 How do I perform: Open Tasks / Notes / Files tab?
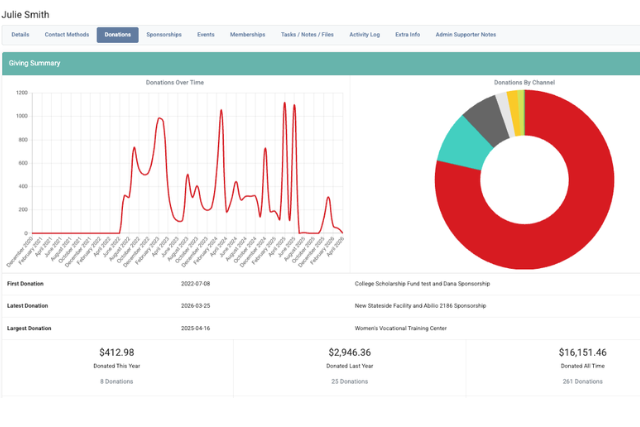(x=307, y=35)
